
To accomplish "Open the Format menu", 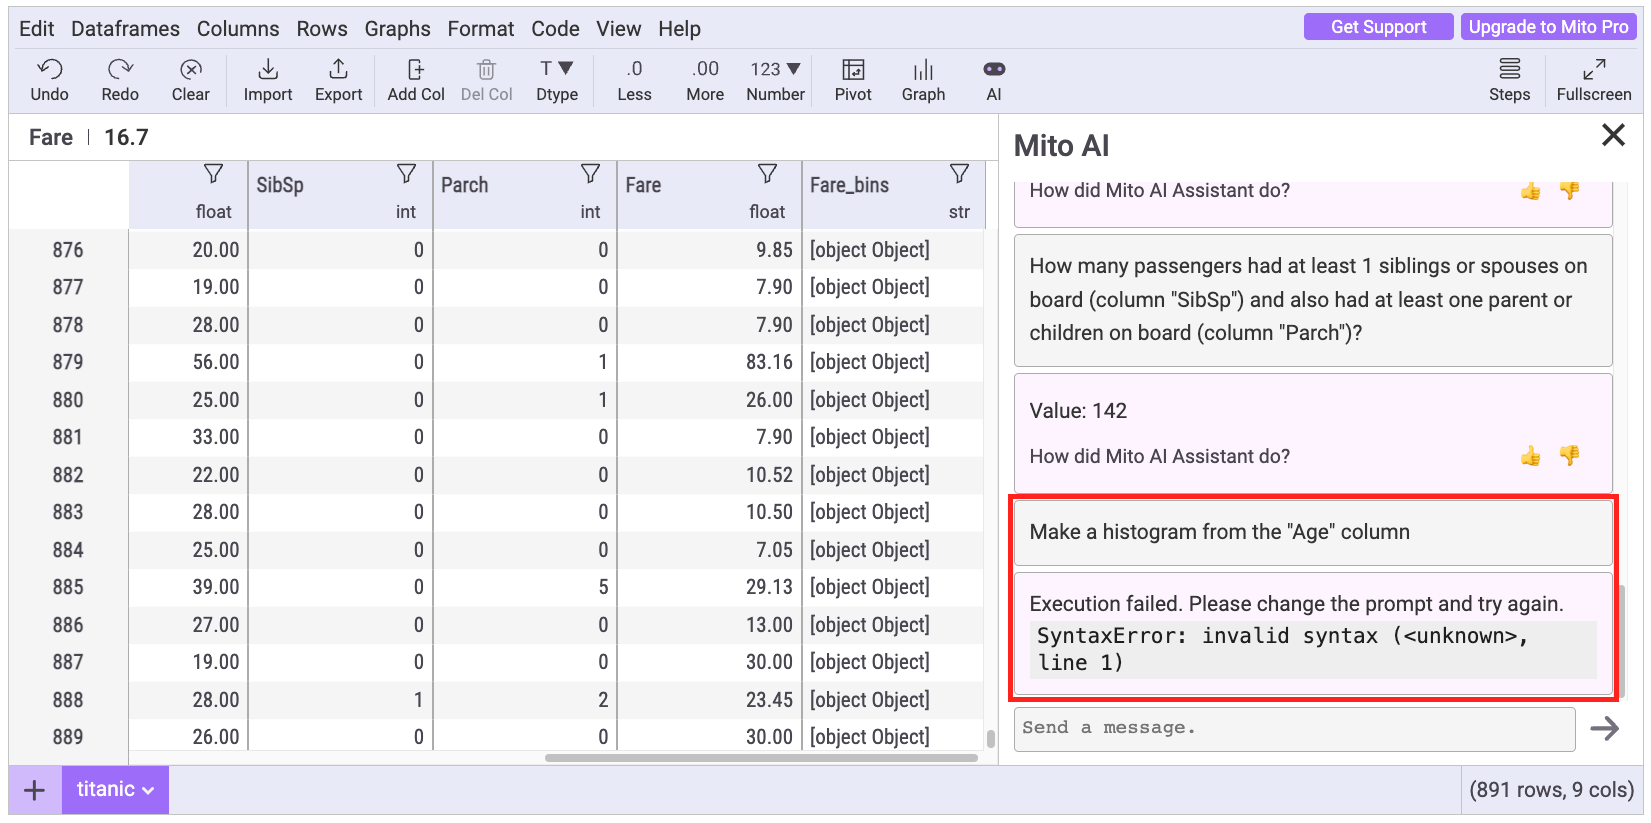I will coord(480,29).
